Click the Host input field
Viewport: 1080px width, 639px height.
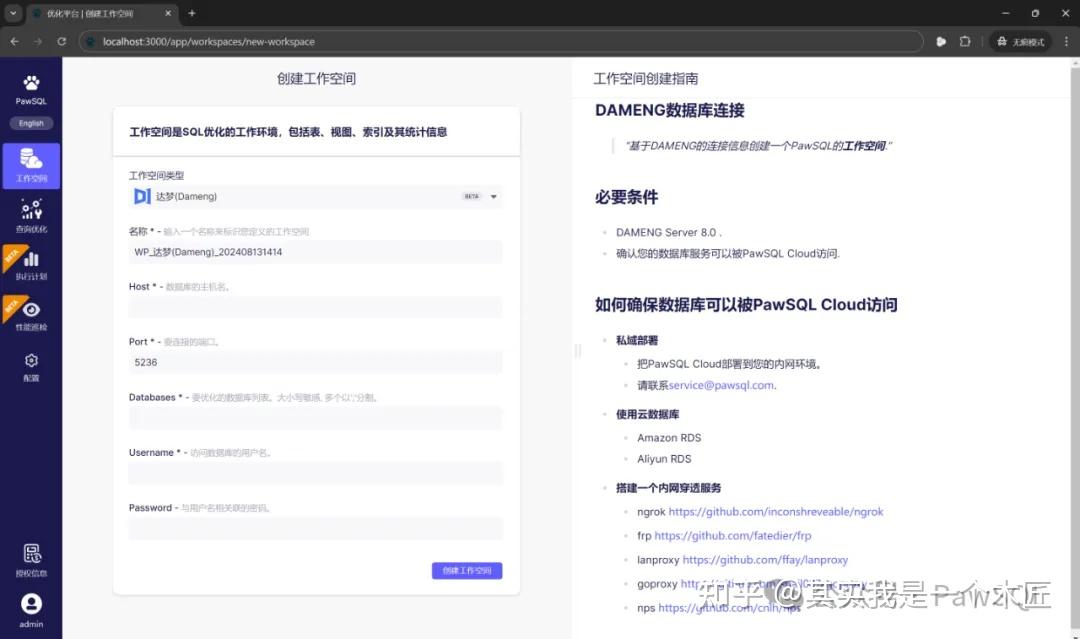coord(314,307)
